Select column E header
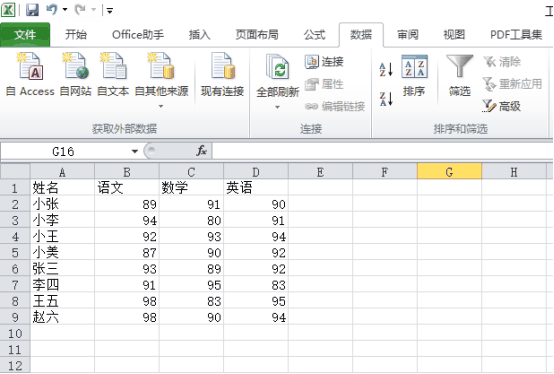554x374 pixels. click(320, 172)
